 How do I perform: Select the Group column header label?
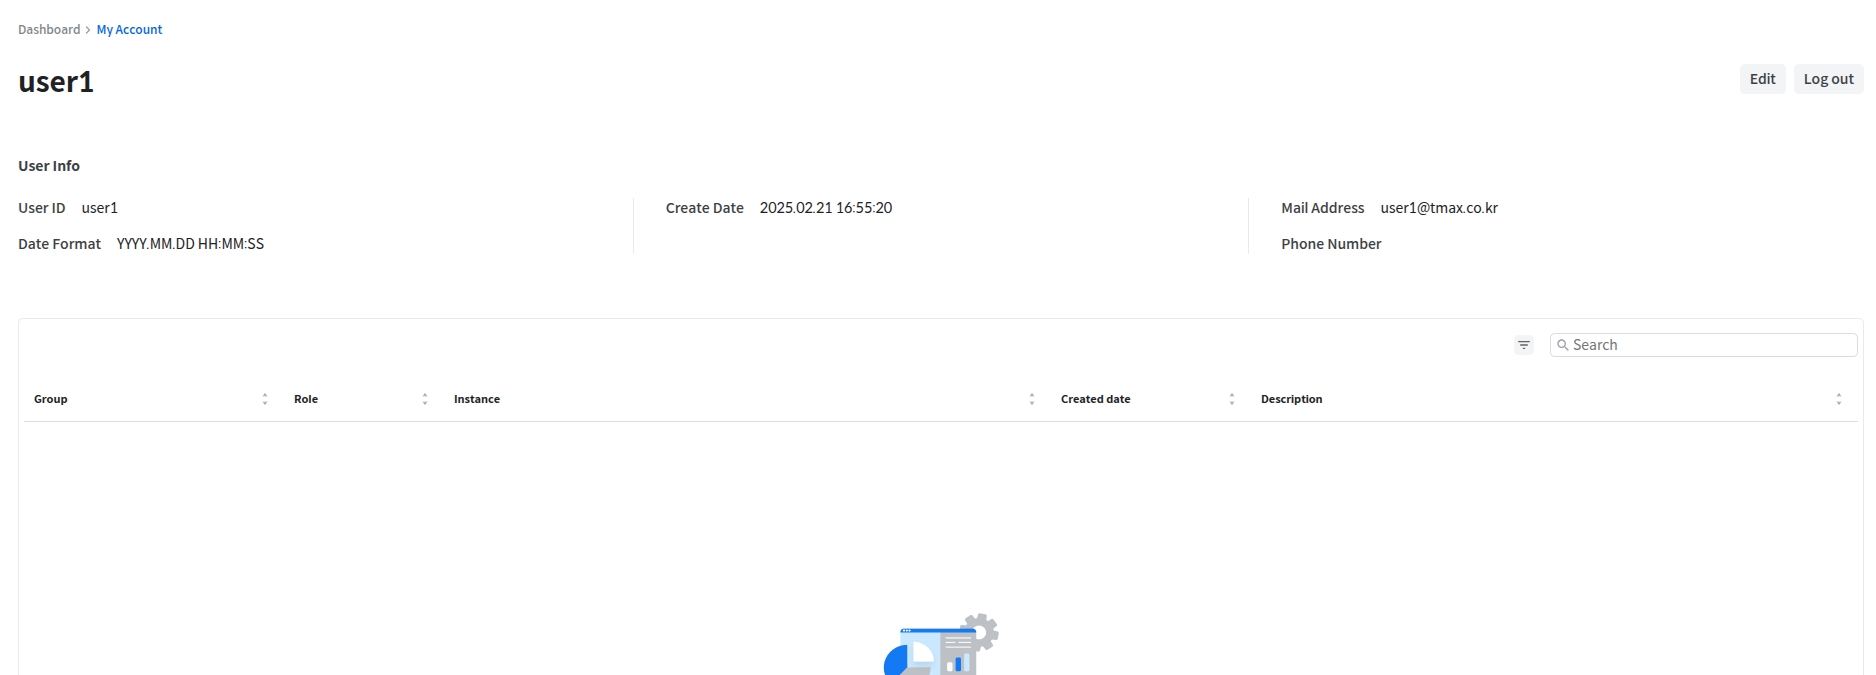pos(51,399)
